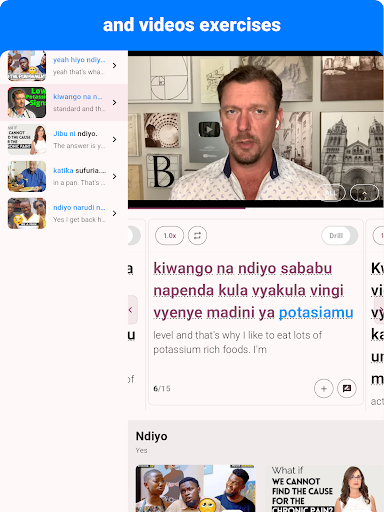Click the word kiwango in sentence
The width and height of the screenshot is (384, 512).
[183, 268]
